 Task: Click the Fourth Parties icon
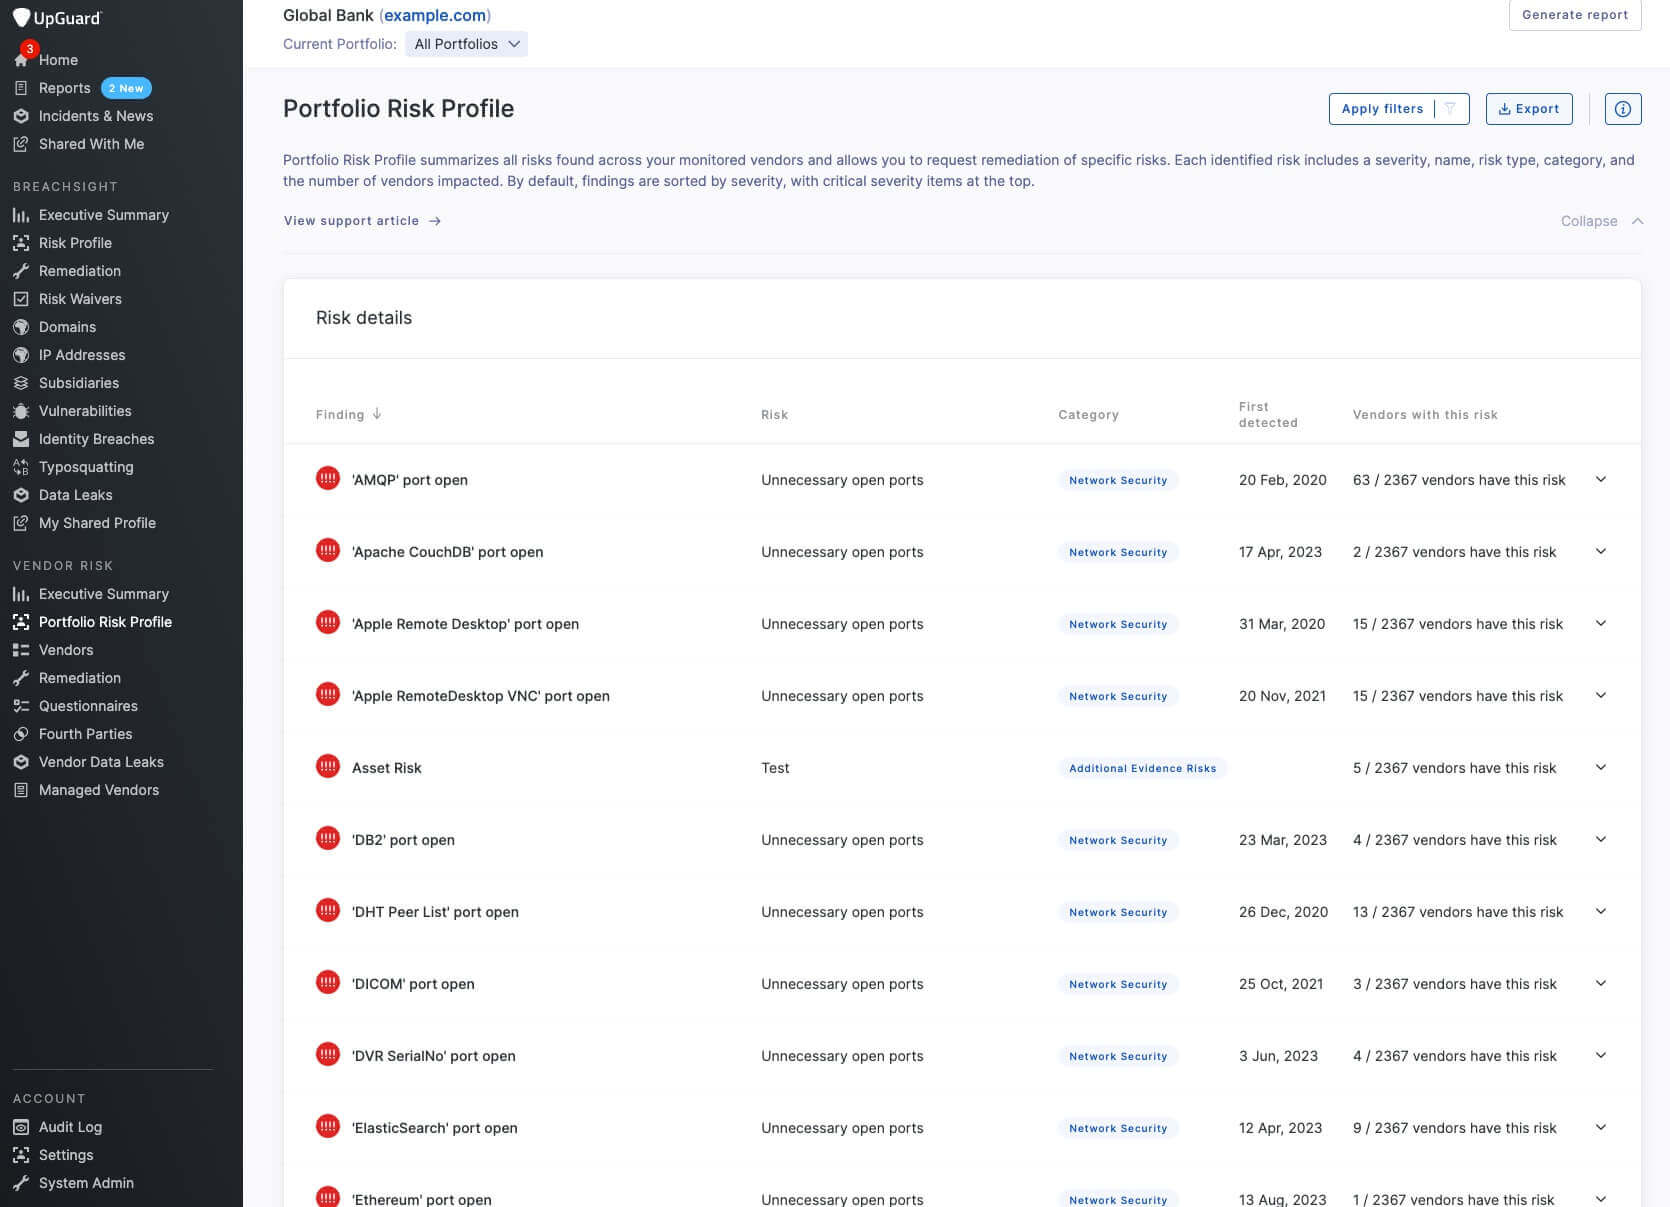(x=21, y=734)
